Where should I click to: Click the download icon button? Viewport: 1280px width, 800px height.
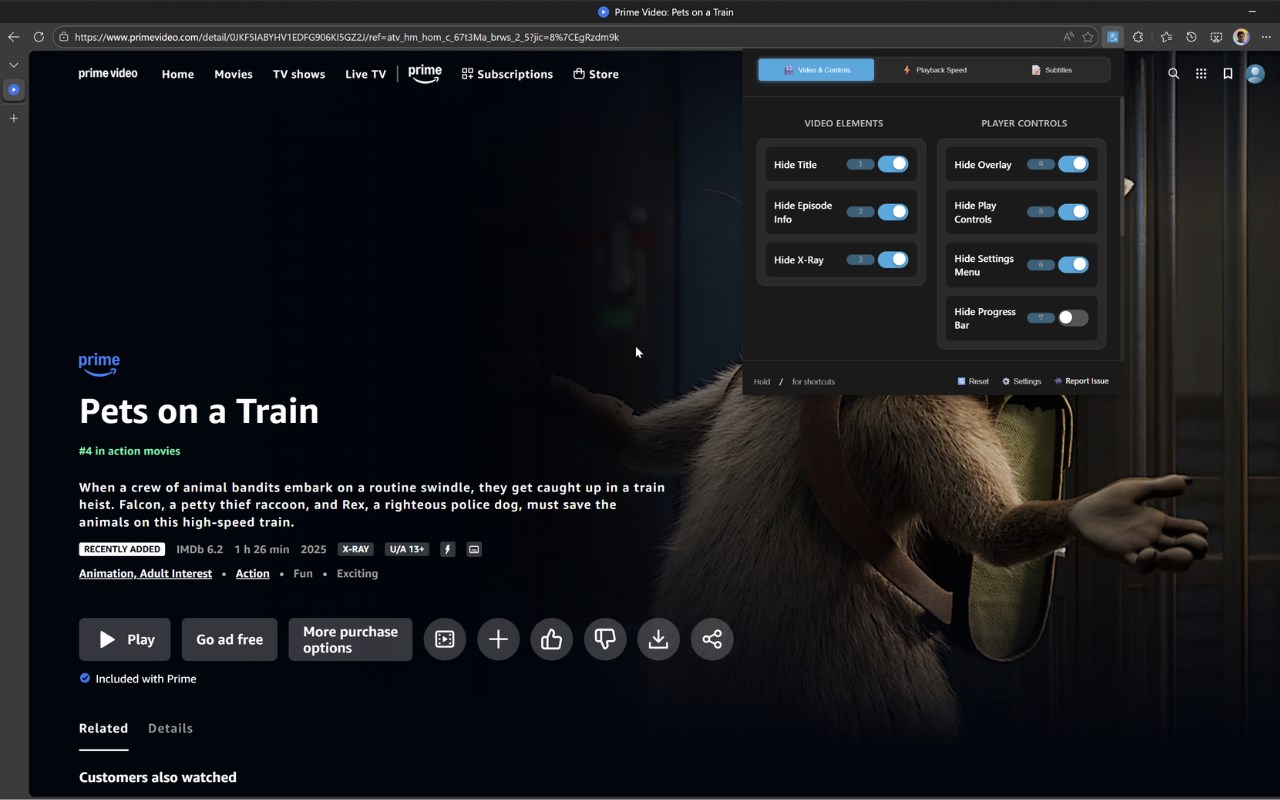[x=658, y=639]
